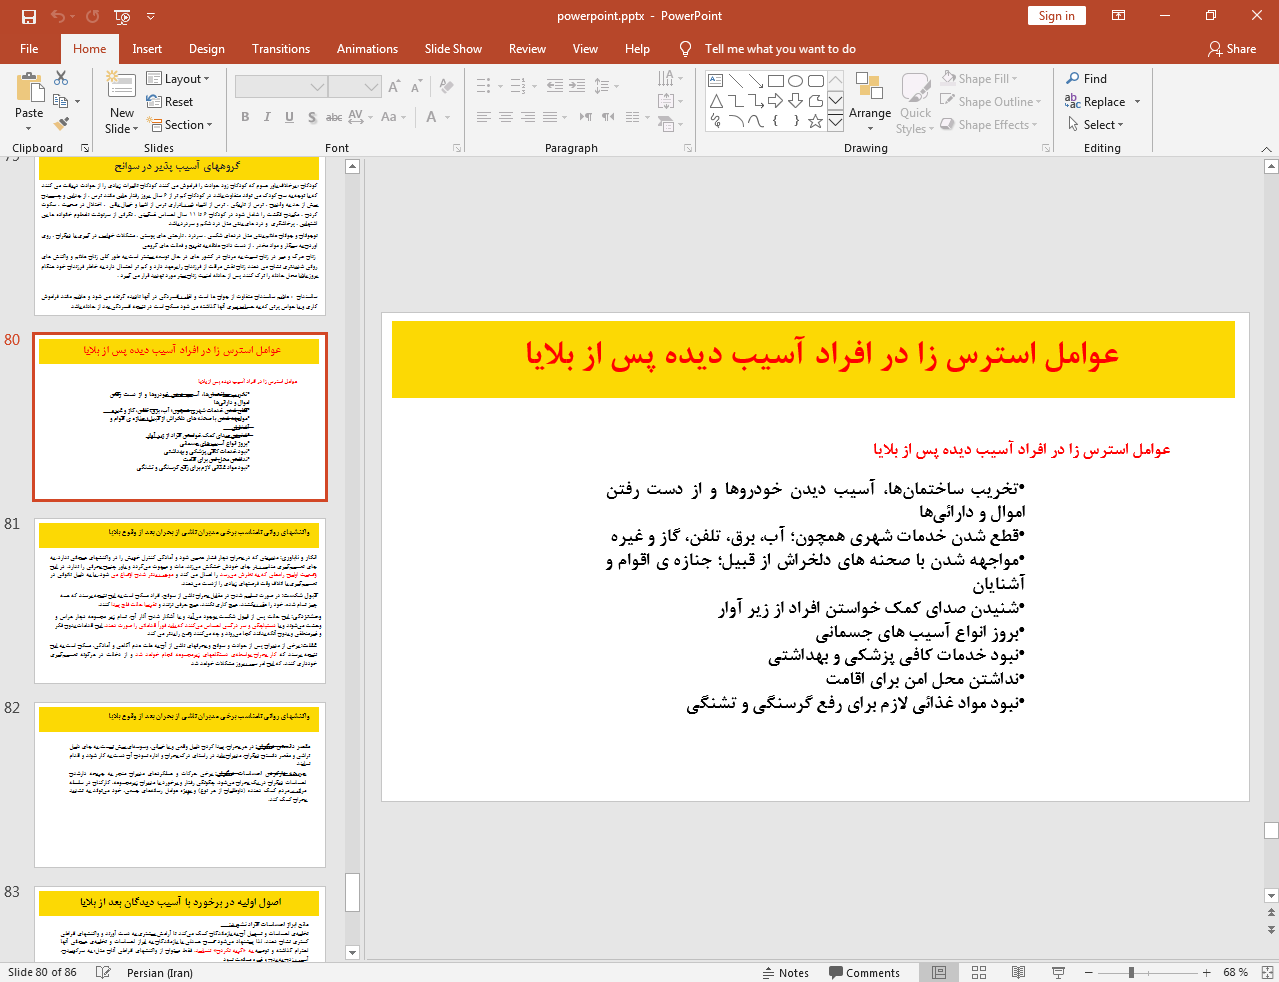Switch to Slide Sorter view icon
This screenshot has height=982, width=1279.
(x=979, y=973)
